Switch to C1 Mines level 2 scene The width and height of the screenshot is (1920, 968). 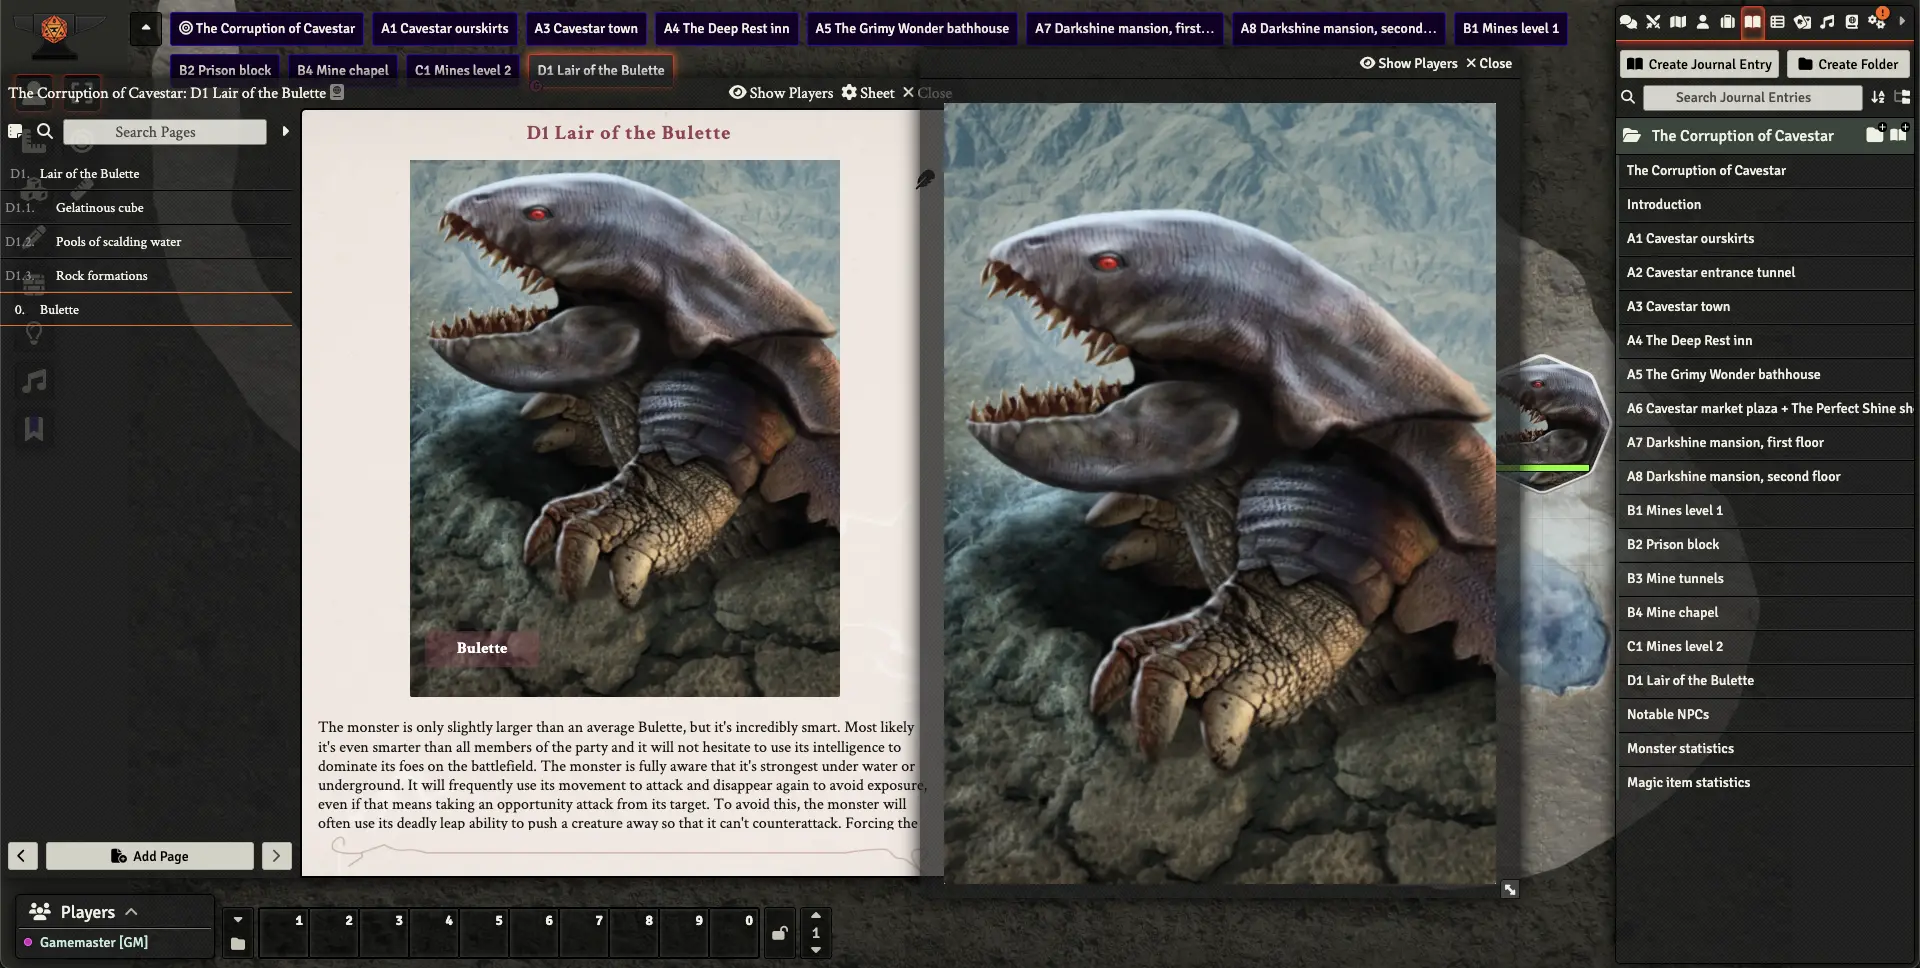463,70
